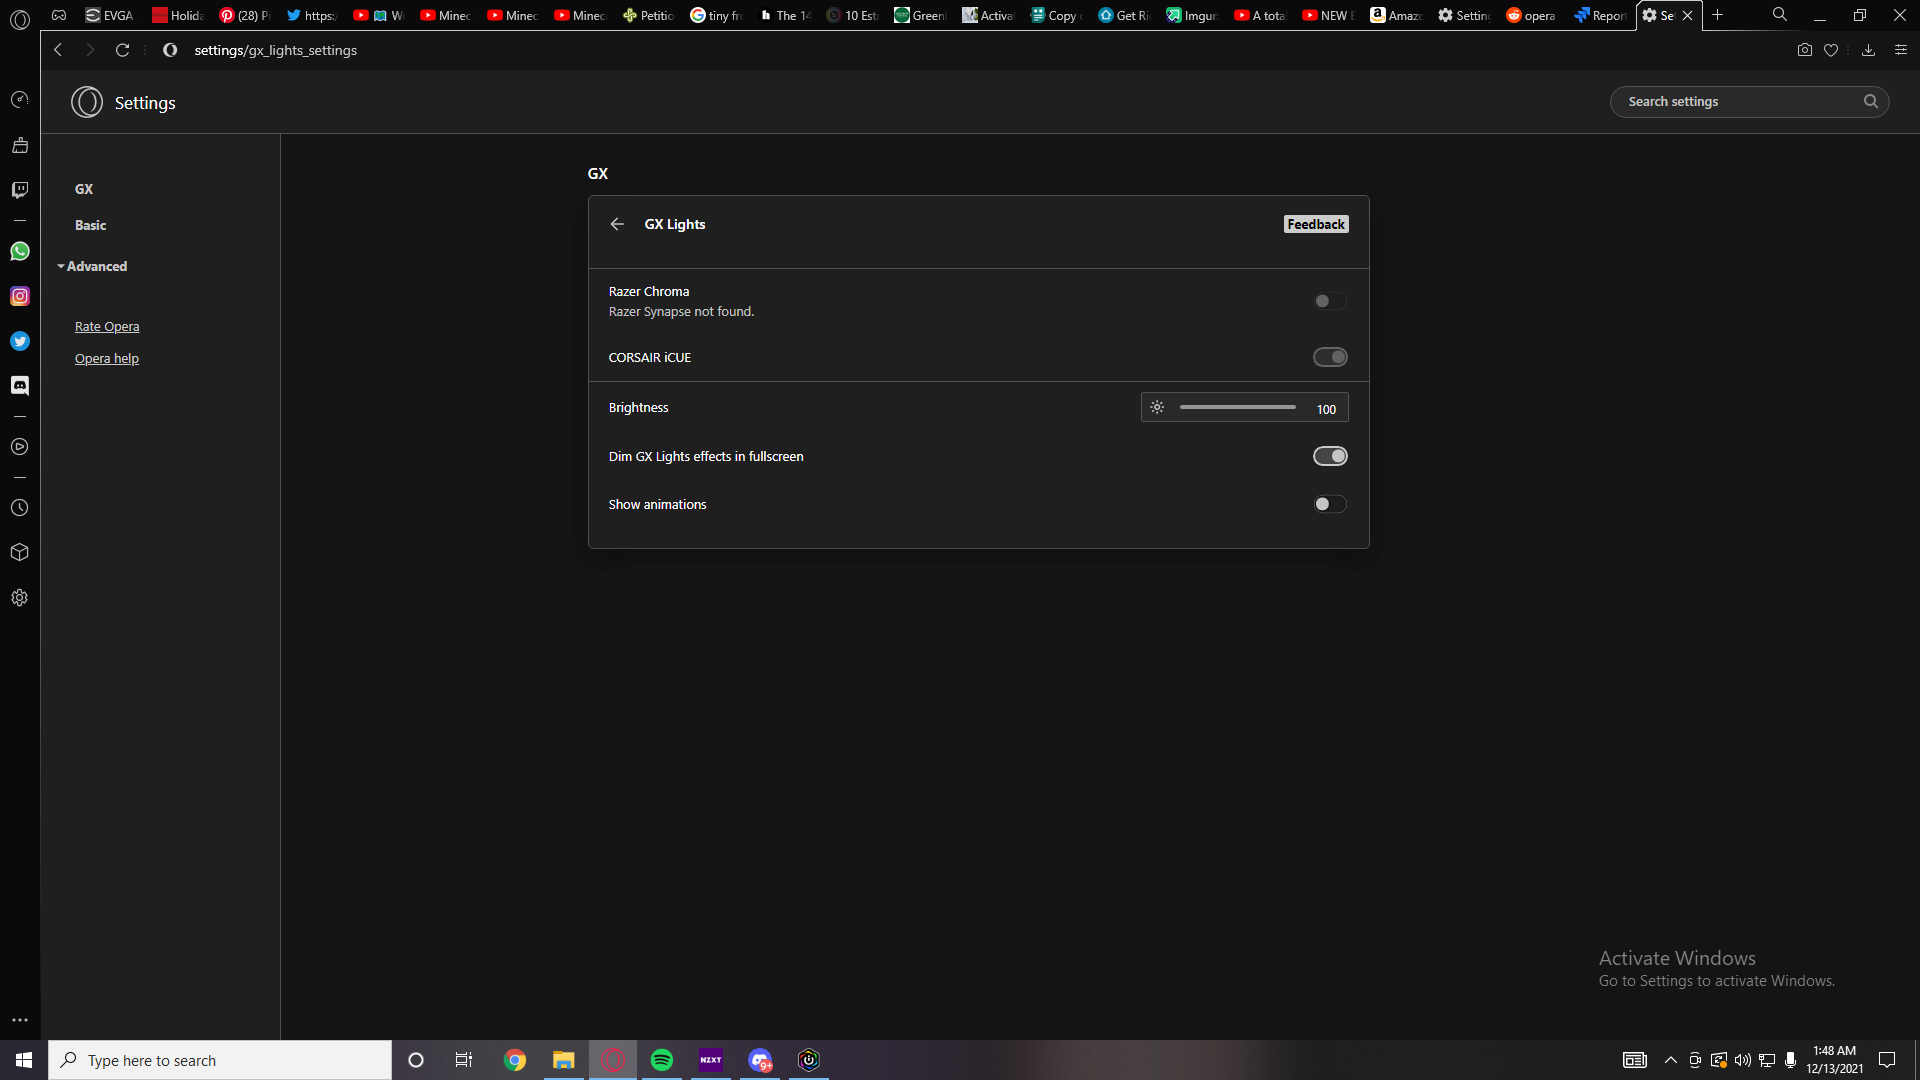Image resolution: width=1920 pixels, height=1080 pixels.
Task: Click the File Explorer icon in taskbar
Action: tap(563, 1059)
